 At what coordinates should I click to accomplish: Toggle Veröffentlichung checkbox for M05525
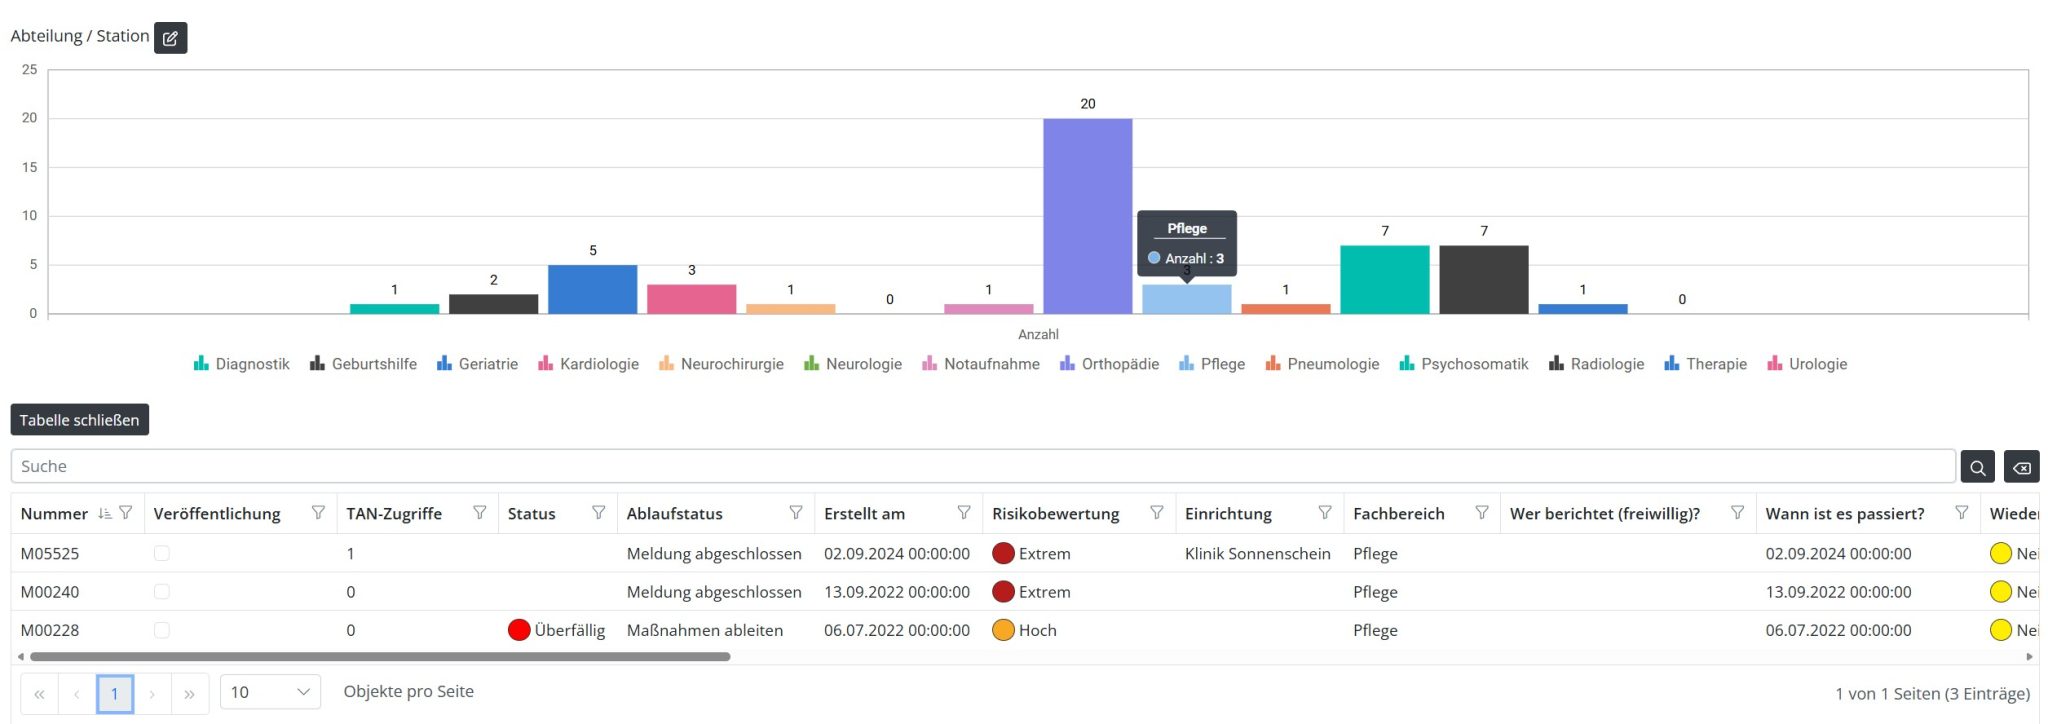tap(162, 553)
